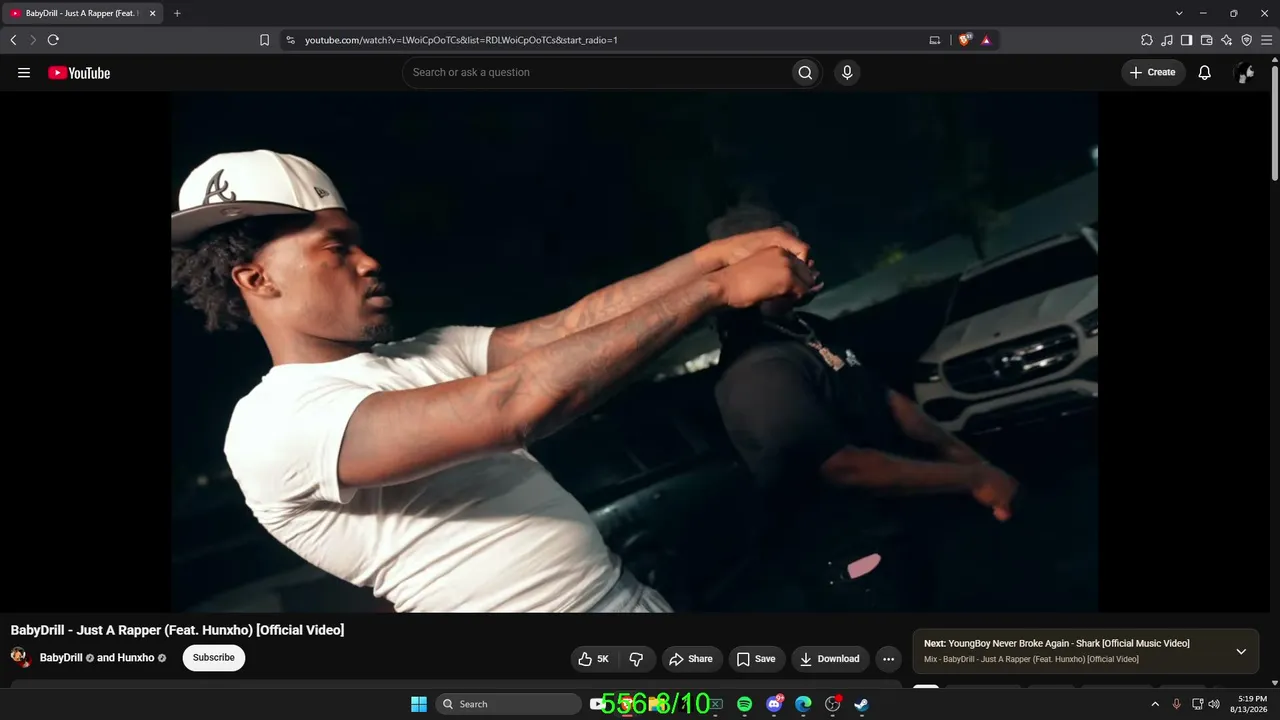Viewport: 1280px width, 720px height.
Task: Click the Create button
Action: point(1153,72)
